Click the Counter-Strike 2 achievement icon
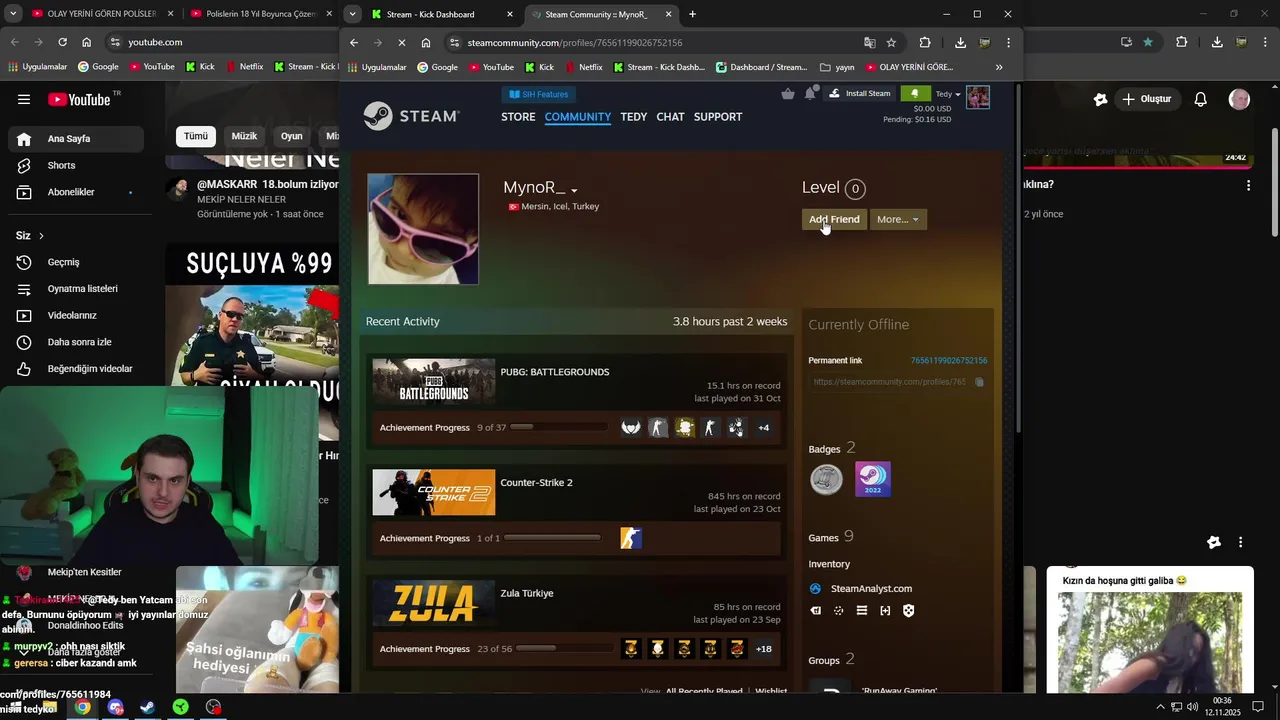1280x720 pixels. 630,539
